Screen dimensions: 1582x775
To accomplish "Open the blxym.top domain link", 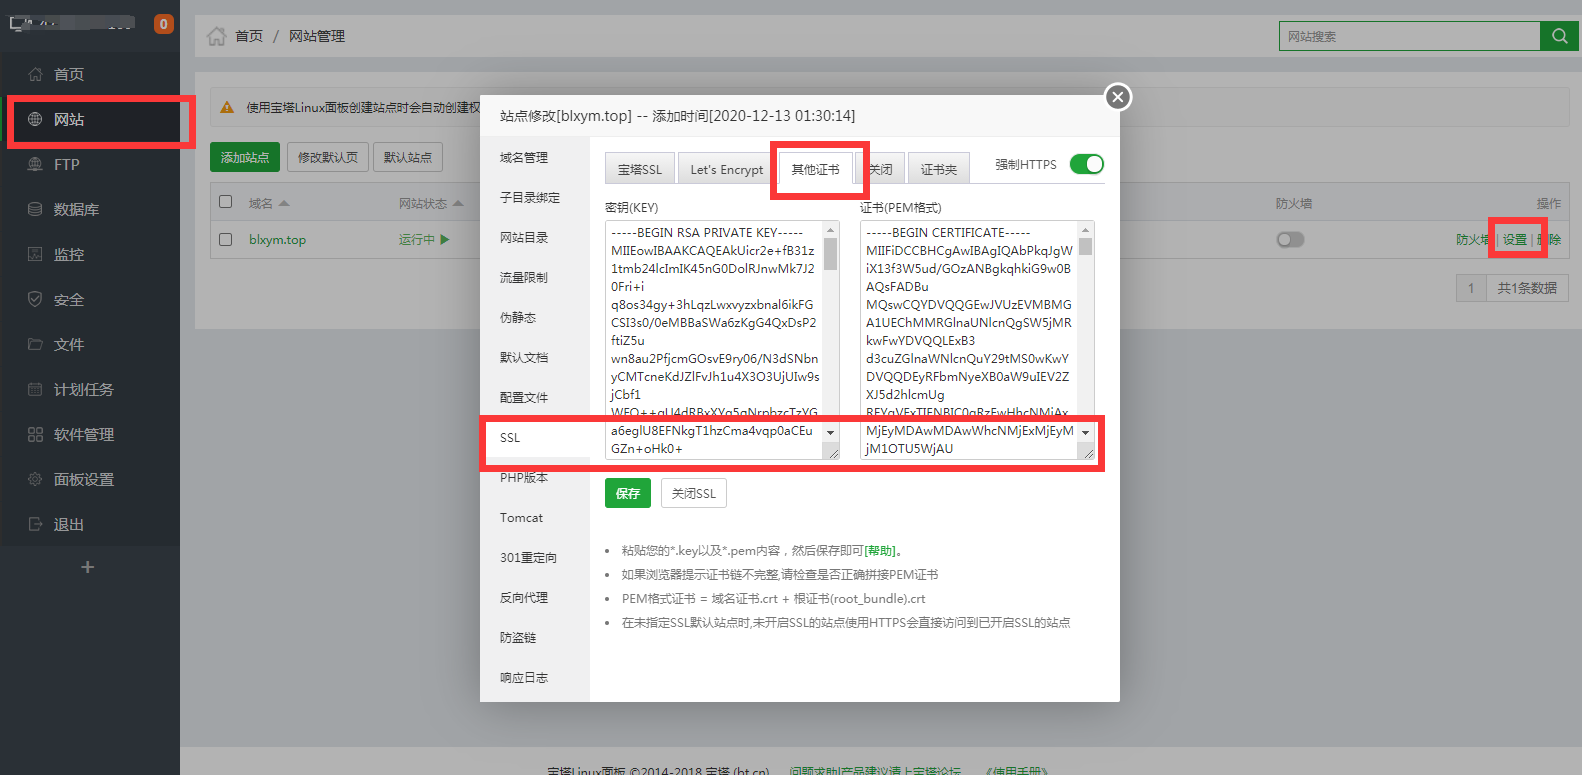I will [278, 239].
